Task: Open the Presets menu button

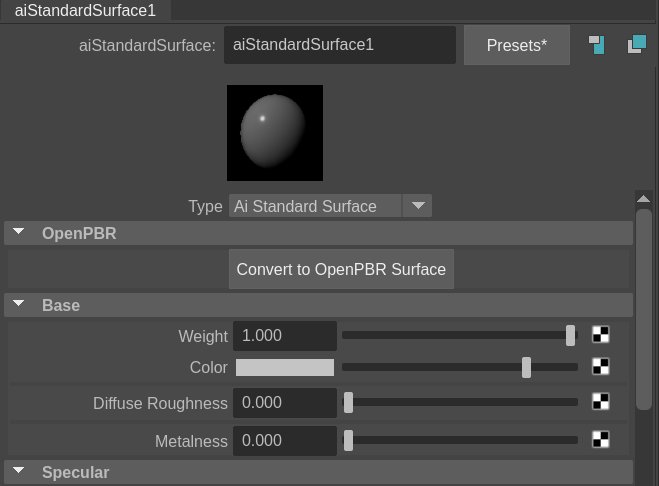Action: 517,45
